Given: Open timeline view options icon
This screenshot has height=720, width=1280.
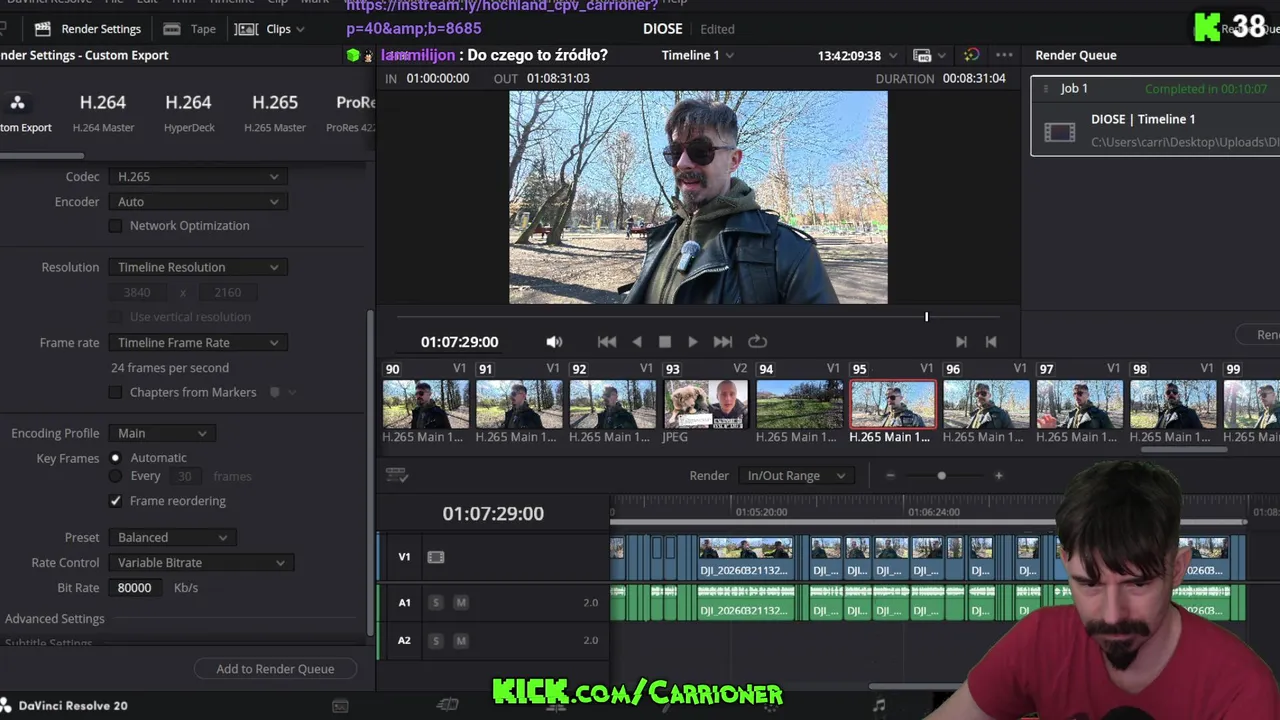Looking at the screenshot, I should tap(397, 476).
